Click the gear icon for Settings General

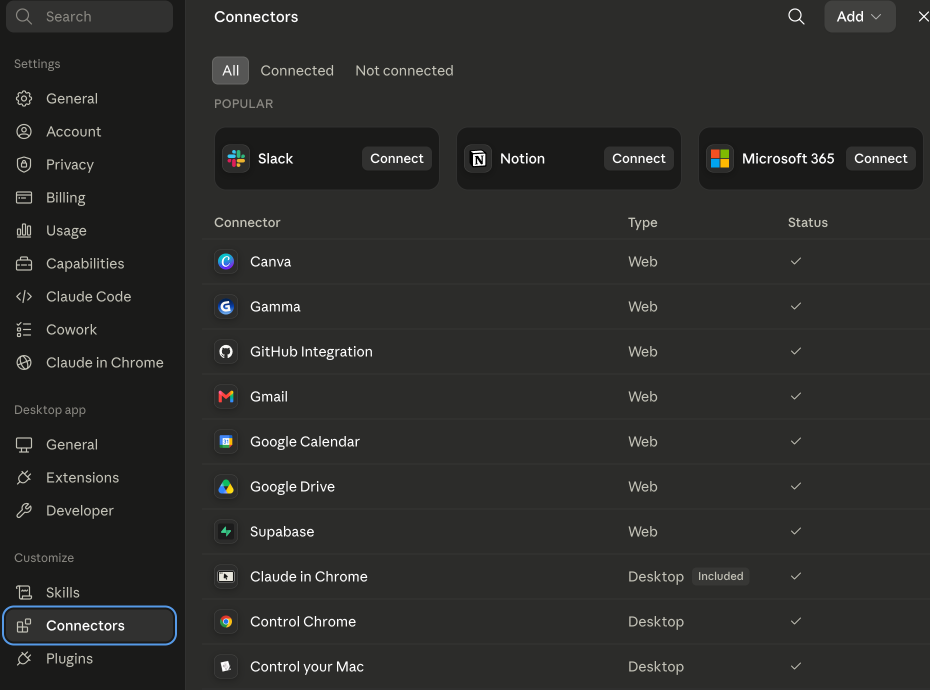point(24,98)
